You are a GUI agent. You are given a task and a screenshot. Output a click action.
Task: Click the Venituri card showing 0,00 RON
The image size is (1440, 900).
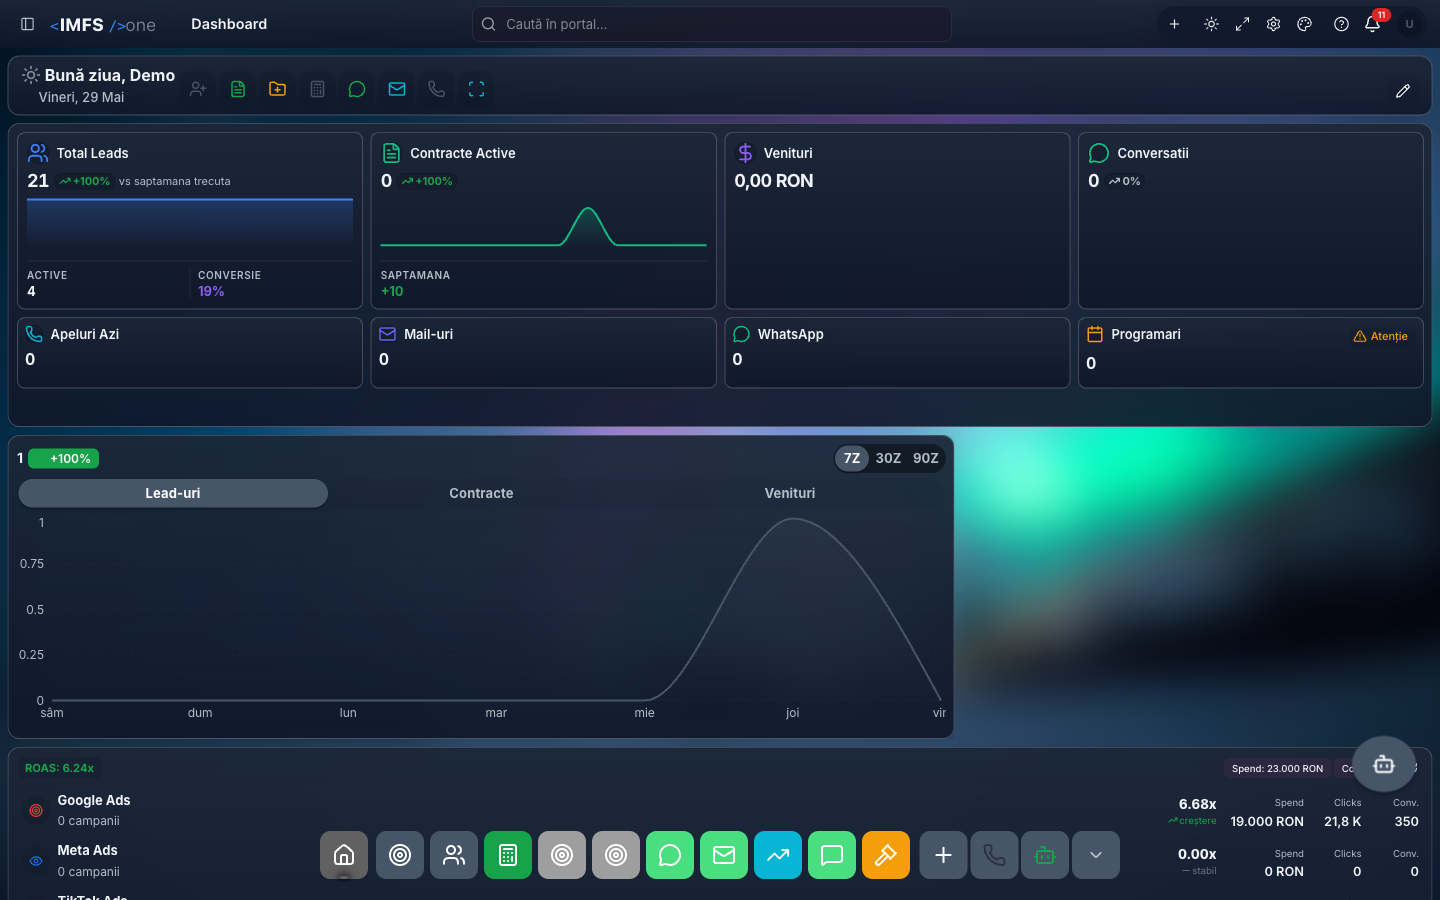tap(897, 221)
